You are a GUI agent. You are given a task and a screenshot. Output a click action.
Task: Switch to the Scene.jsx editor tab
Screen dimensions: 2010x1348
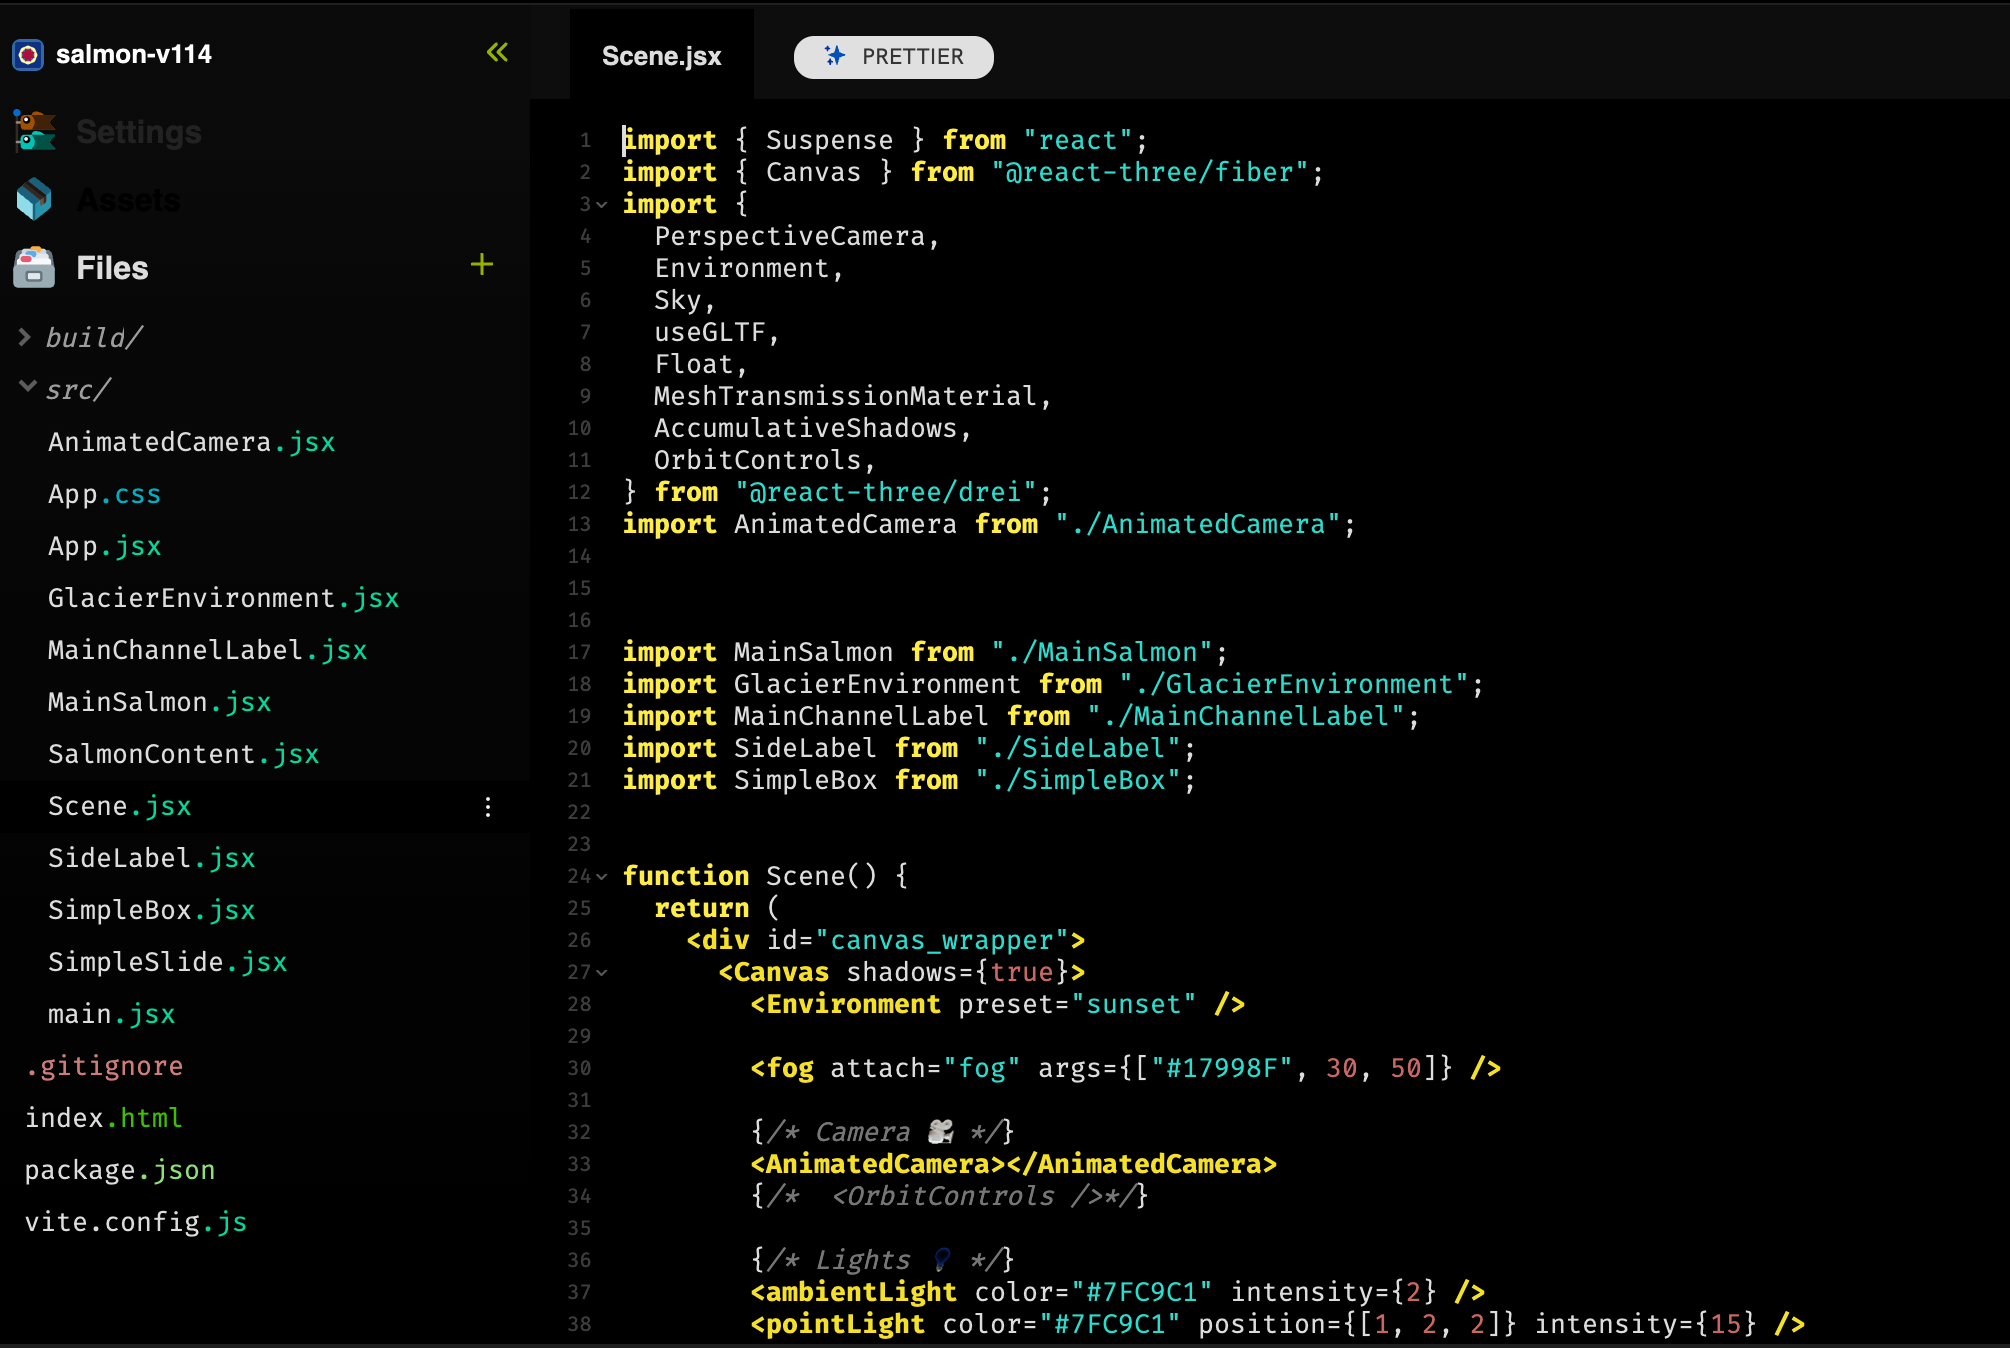click(661, 56)
